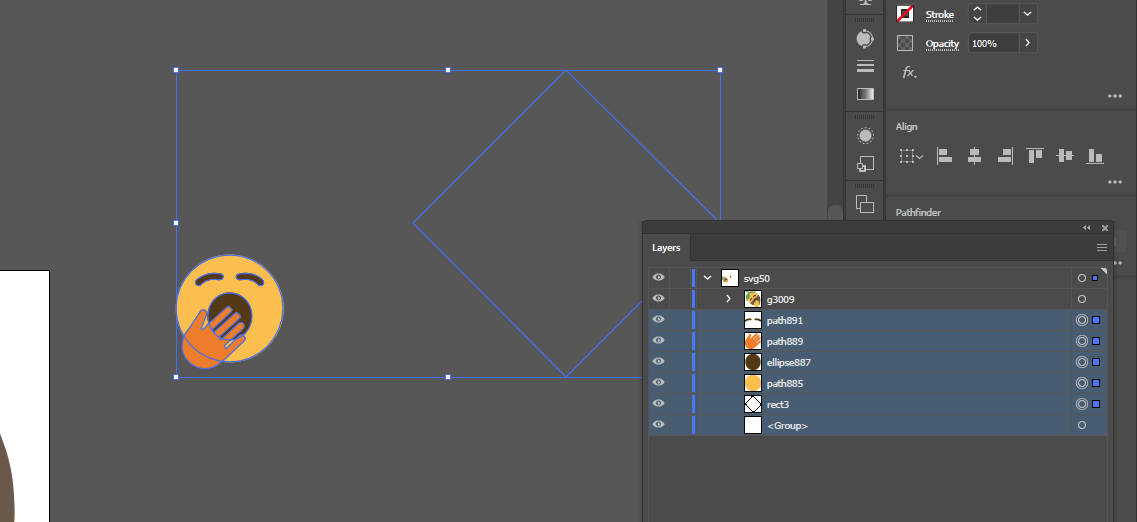
Task: Hide the g3009 group
Action: coord(658,299)
